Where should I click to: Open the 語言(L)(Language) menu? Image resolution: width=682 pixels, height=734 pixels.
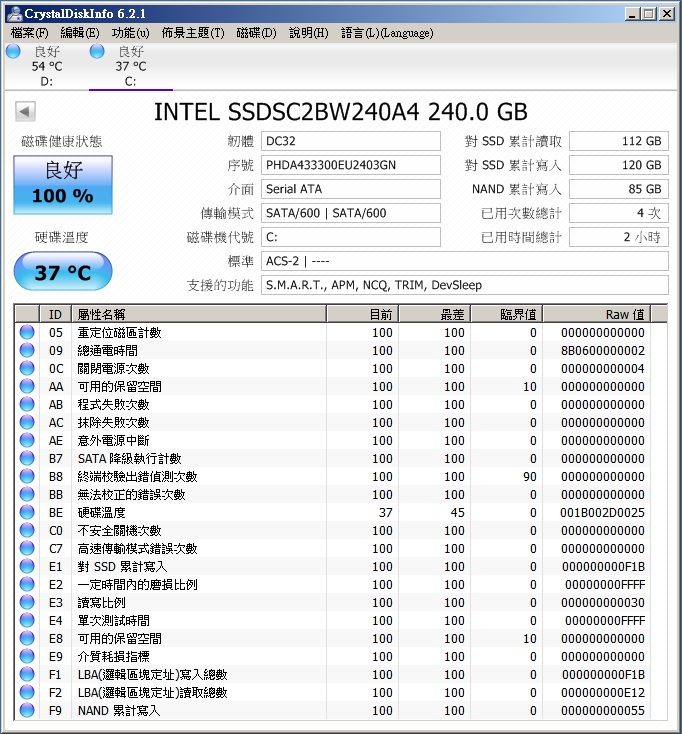pos(387,33)
